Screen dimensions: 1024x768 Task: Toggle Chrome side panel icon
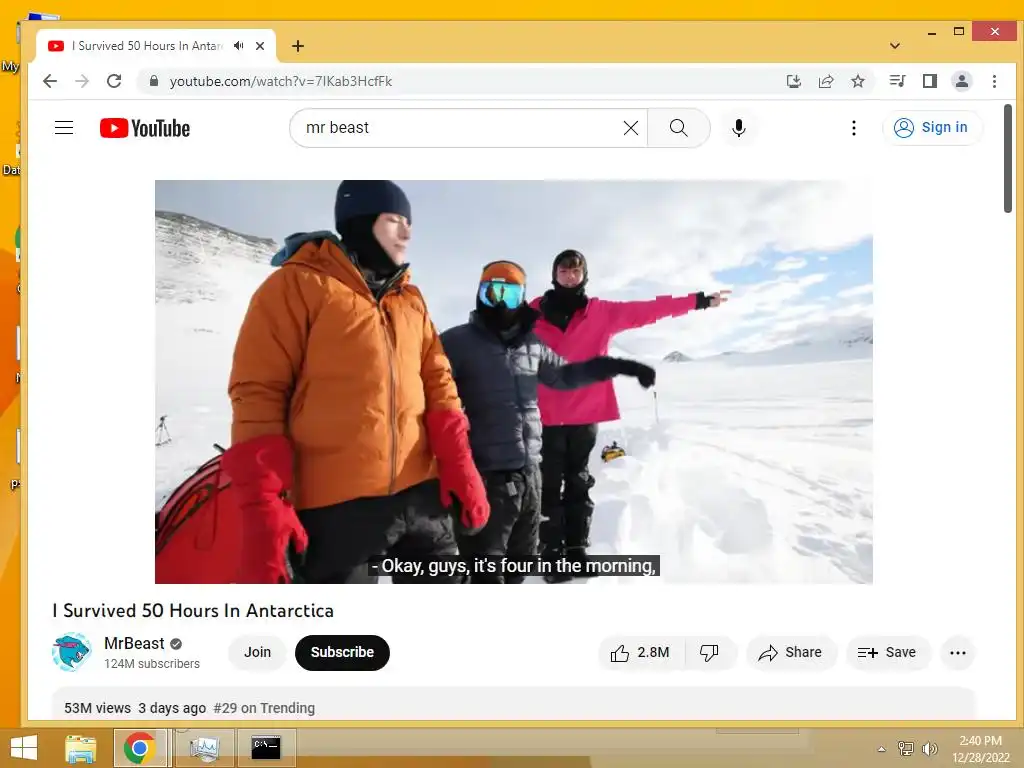tap(930, 81)
